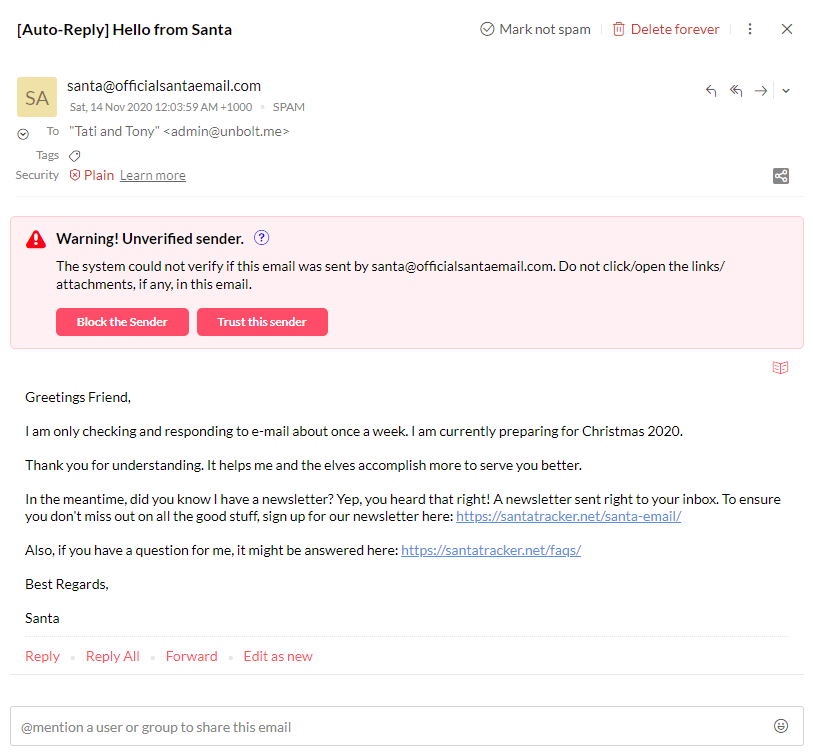This screenshot has width=813, height=753.
Task: Open the emoji picker smiley icon
Action: (781, 726)
